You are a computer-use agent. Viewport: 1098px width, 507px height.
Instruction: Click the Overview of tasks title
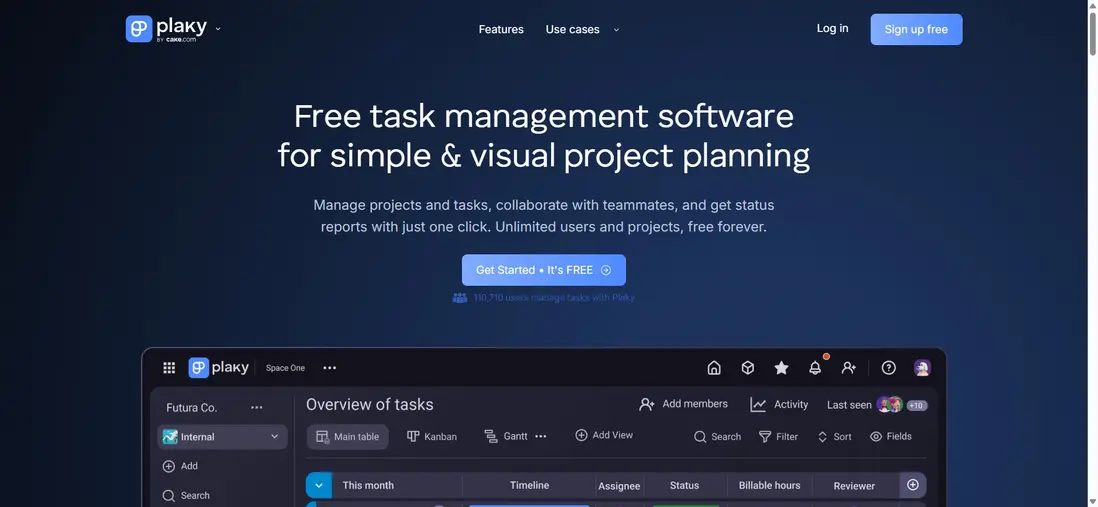click(x=370, y=405)
